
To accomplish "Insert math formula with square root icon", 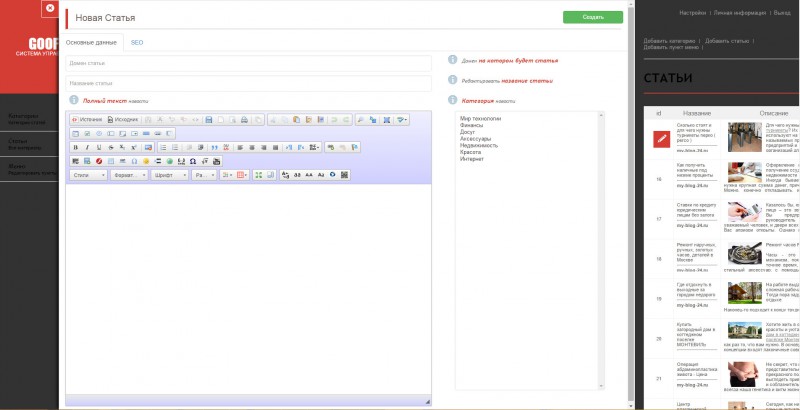I will pyautogui.click(x=205, y=161).
